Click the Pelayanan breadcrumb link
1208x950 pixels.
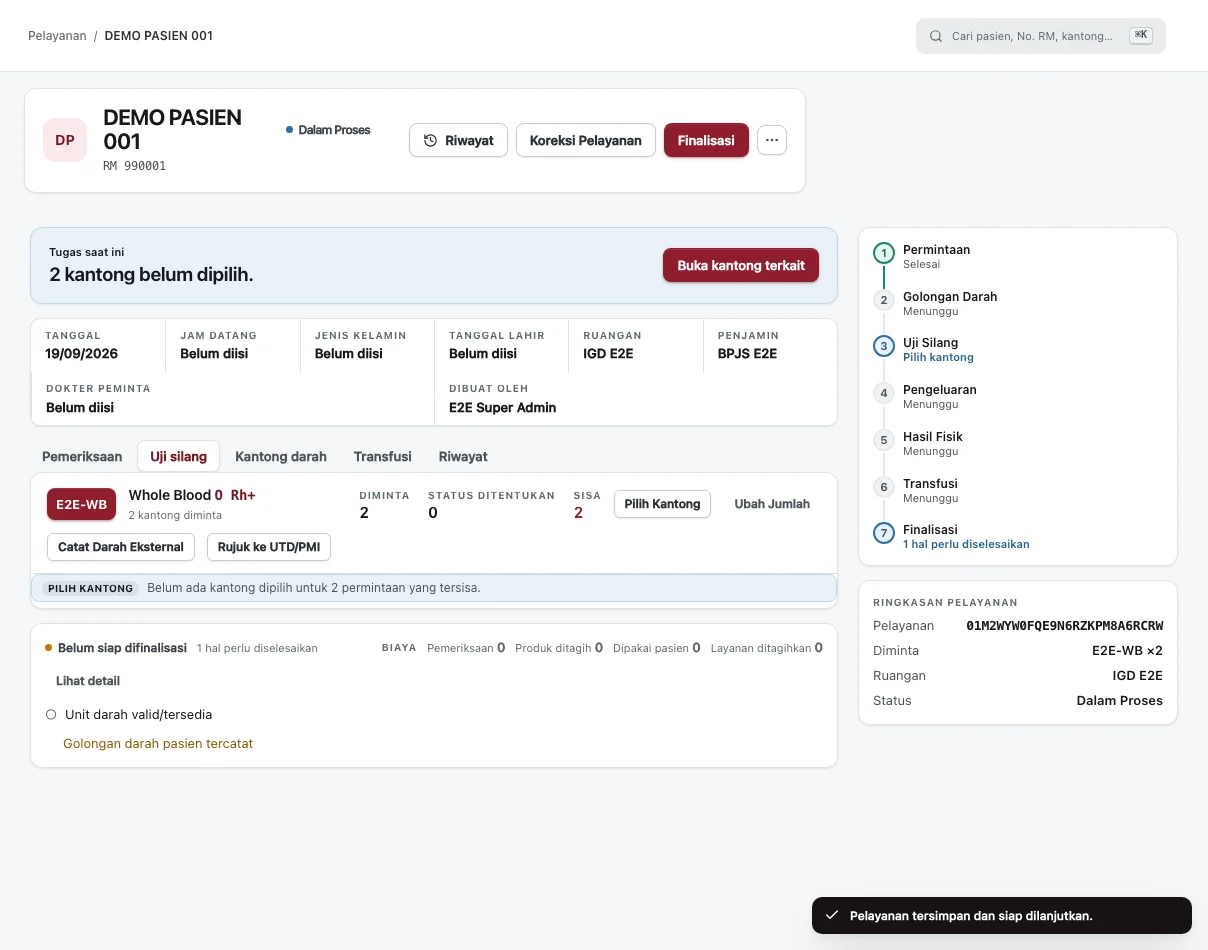[57, 36]
